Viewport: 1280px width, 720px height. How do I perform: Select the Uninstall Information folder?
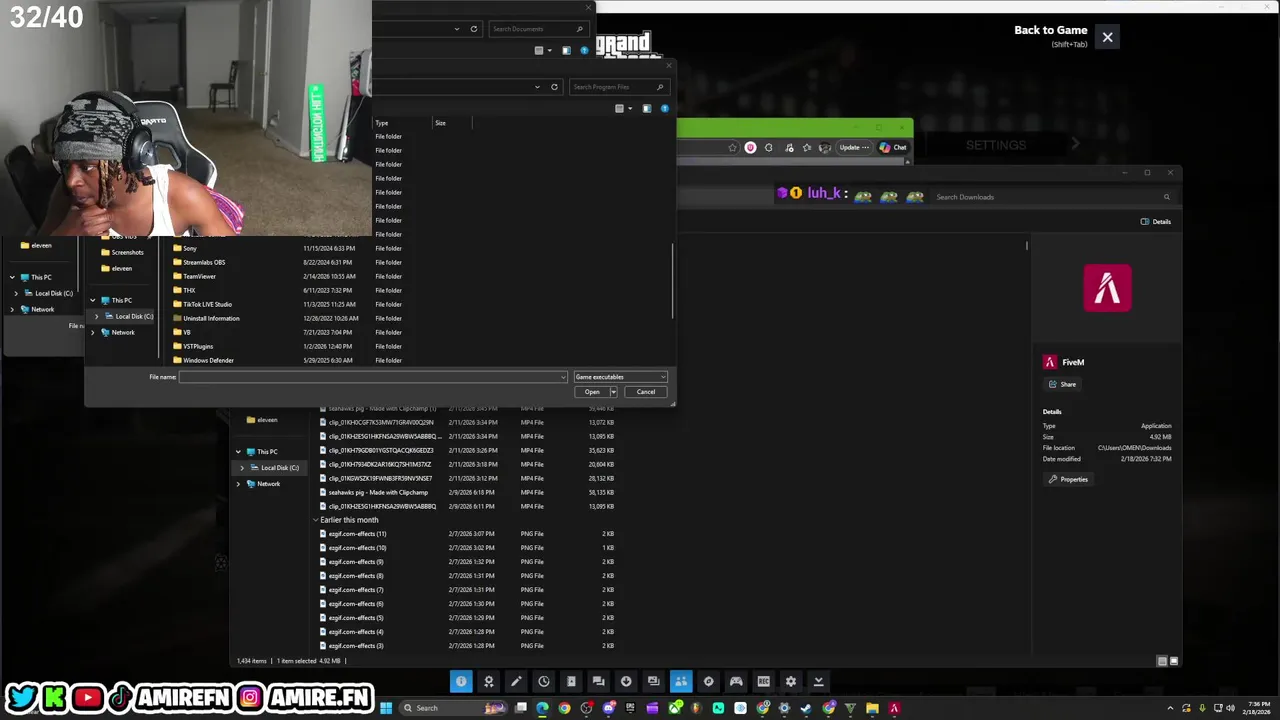click(x=211, y=318)
